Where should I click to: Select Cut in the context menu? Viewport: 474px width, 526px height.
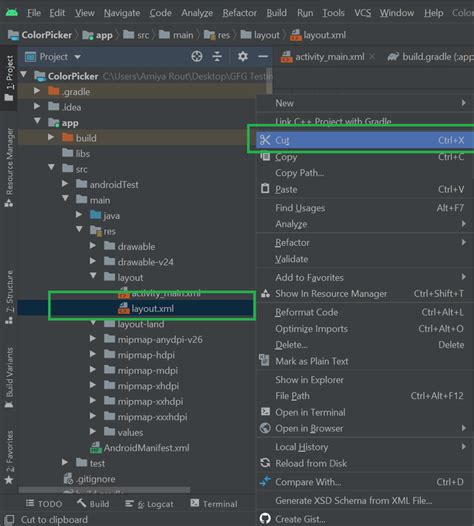365,140
